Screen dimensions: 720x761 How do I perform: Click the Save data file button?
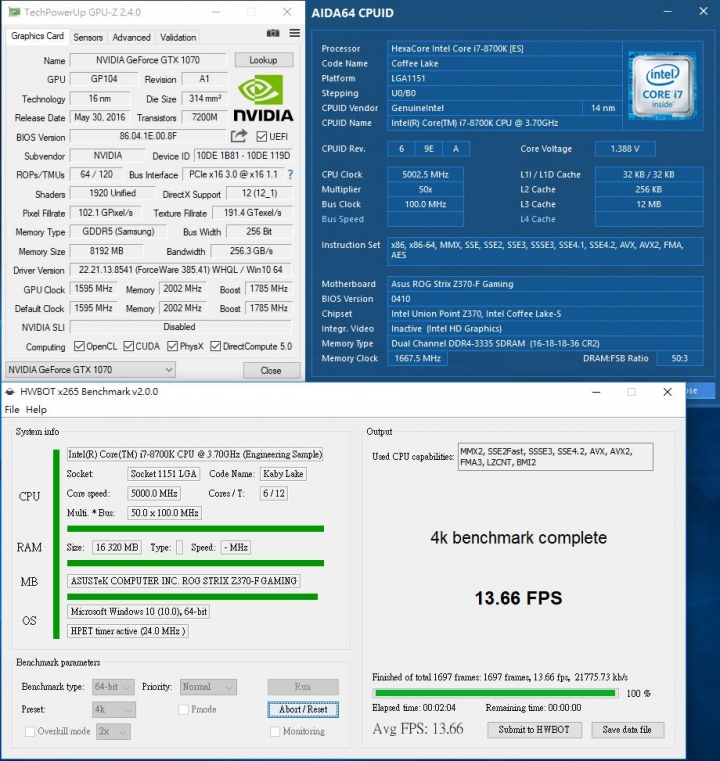pyautogui.click(x=627, y=730)
